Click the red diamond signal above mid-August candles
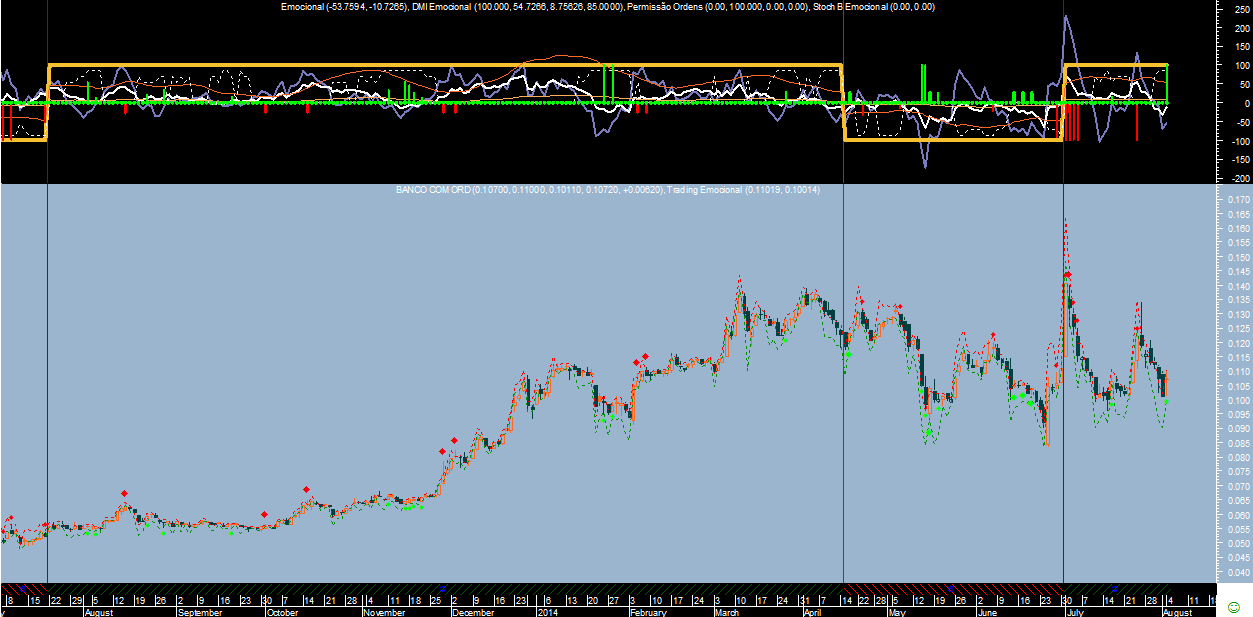 (124, 493)
